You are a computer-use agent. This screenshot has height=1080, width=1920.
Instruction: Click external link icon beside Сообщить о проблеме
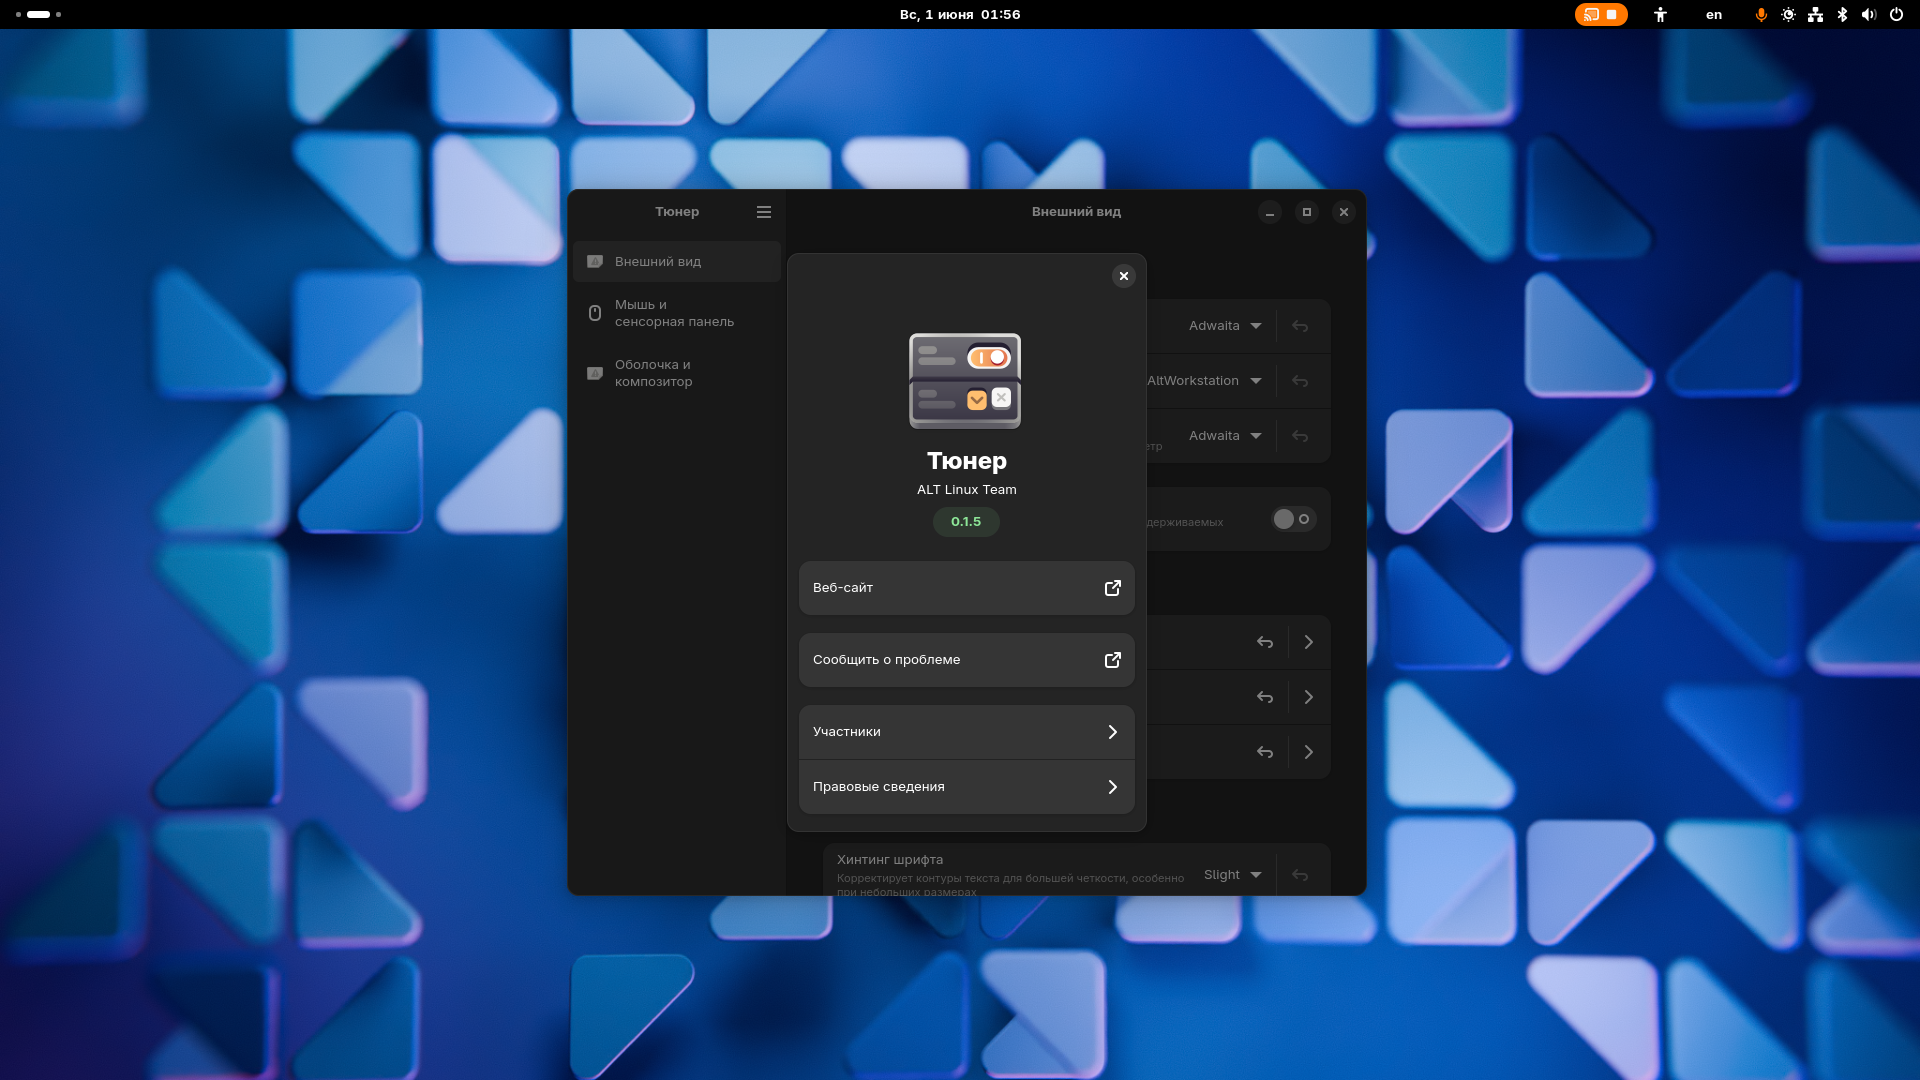coord(1112,660)
